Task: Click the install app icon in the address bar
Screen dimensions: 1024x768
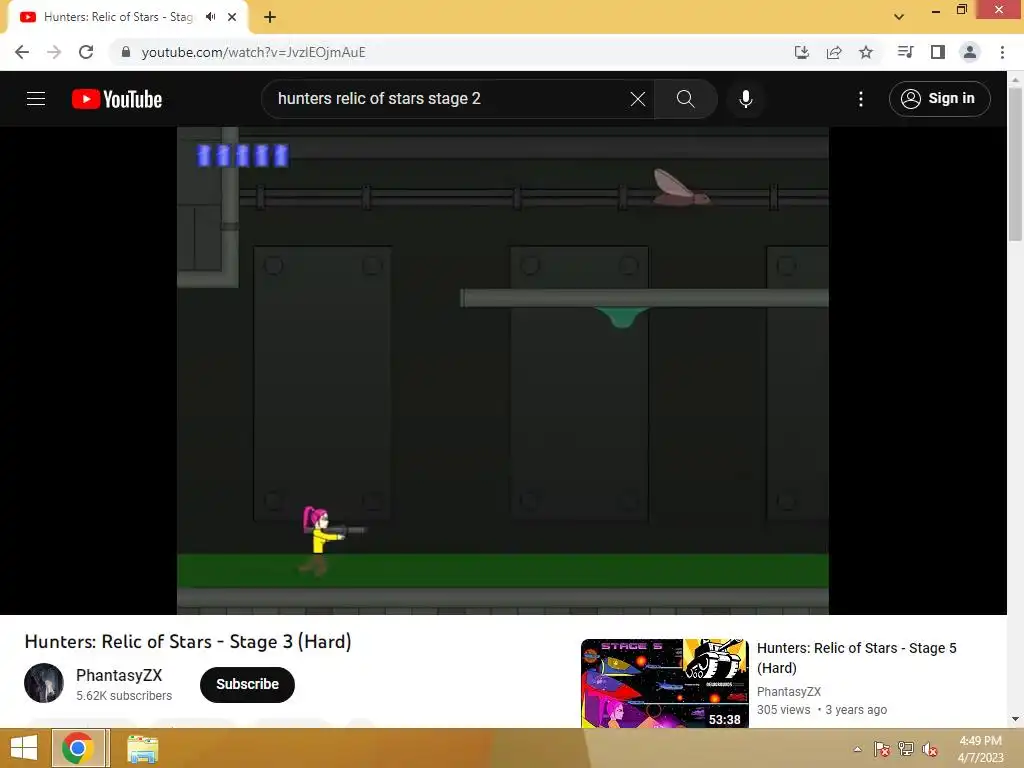Action: [802, 52]
